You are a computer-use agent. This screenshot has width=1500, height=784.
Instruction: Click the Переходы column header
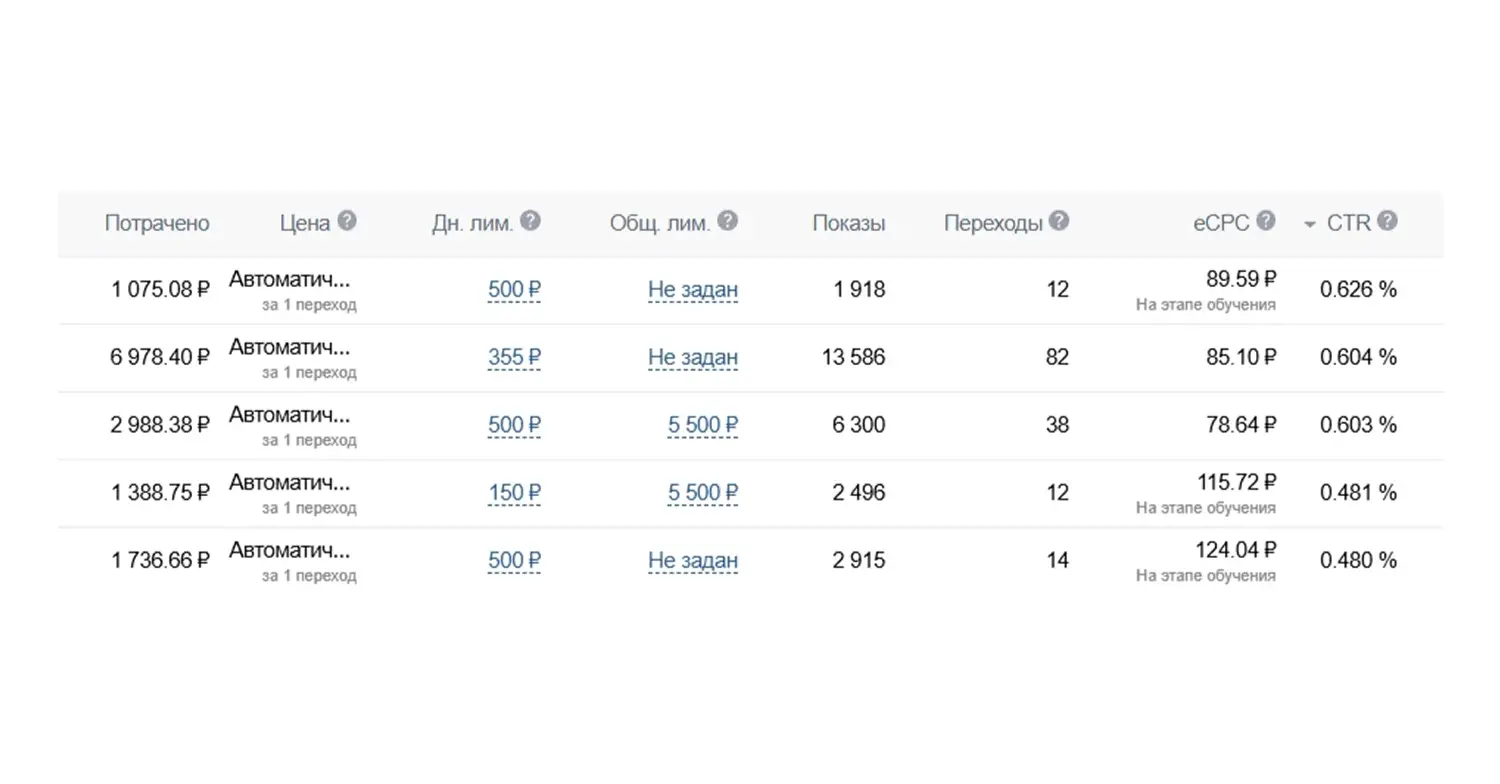(x=992, y=223)
